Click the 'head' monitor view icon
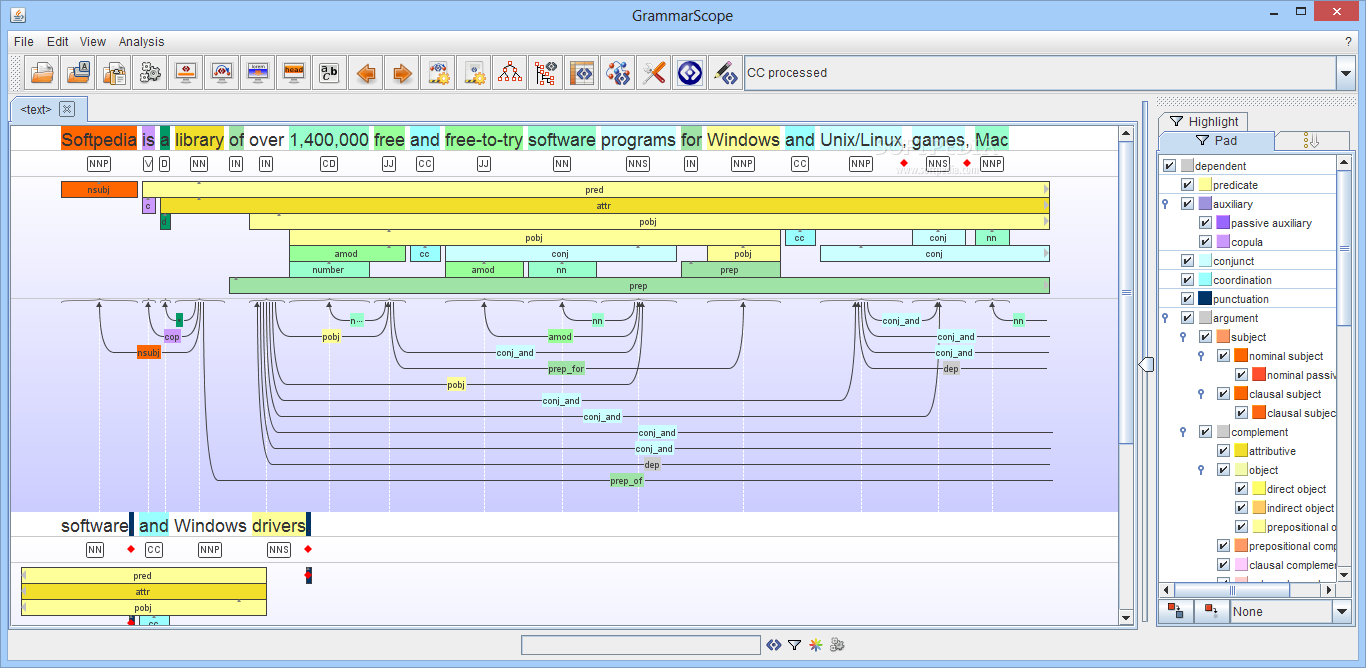The height and width of the screenshot is (668, 1366). pyautogui.click(x=294, y=73)
